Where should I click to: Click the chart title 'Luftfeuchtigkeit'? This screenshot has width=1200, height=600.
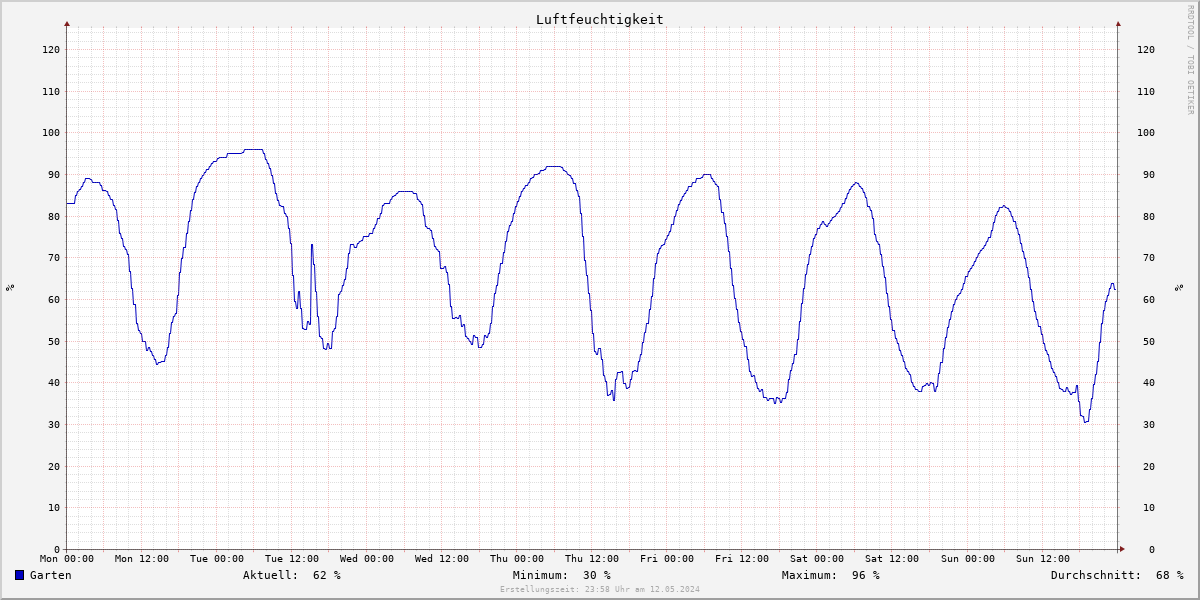pos(599,19)
